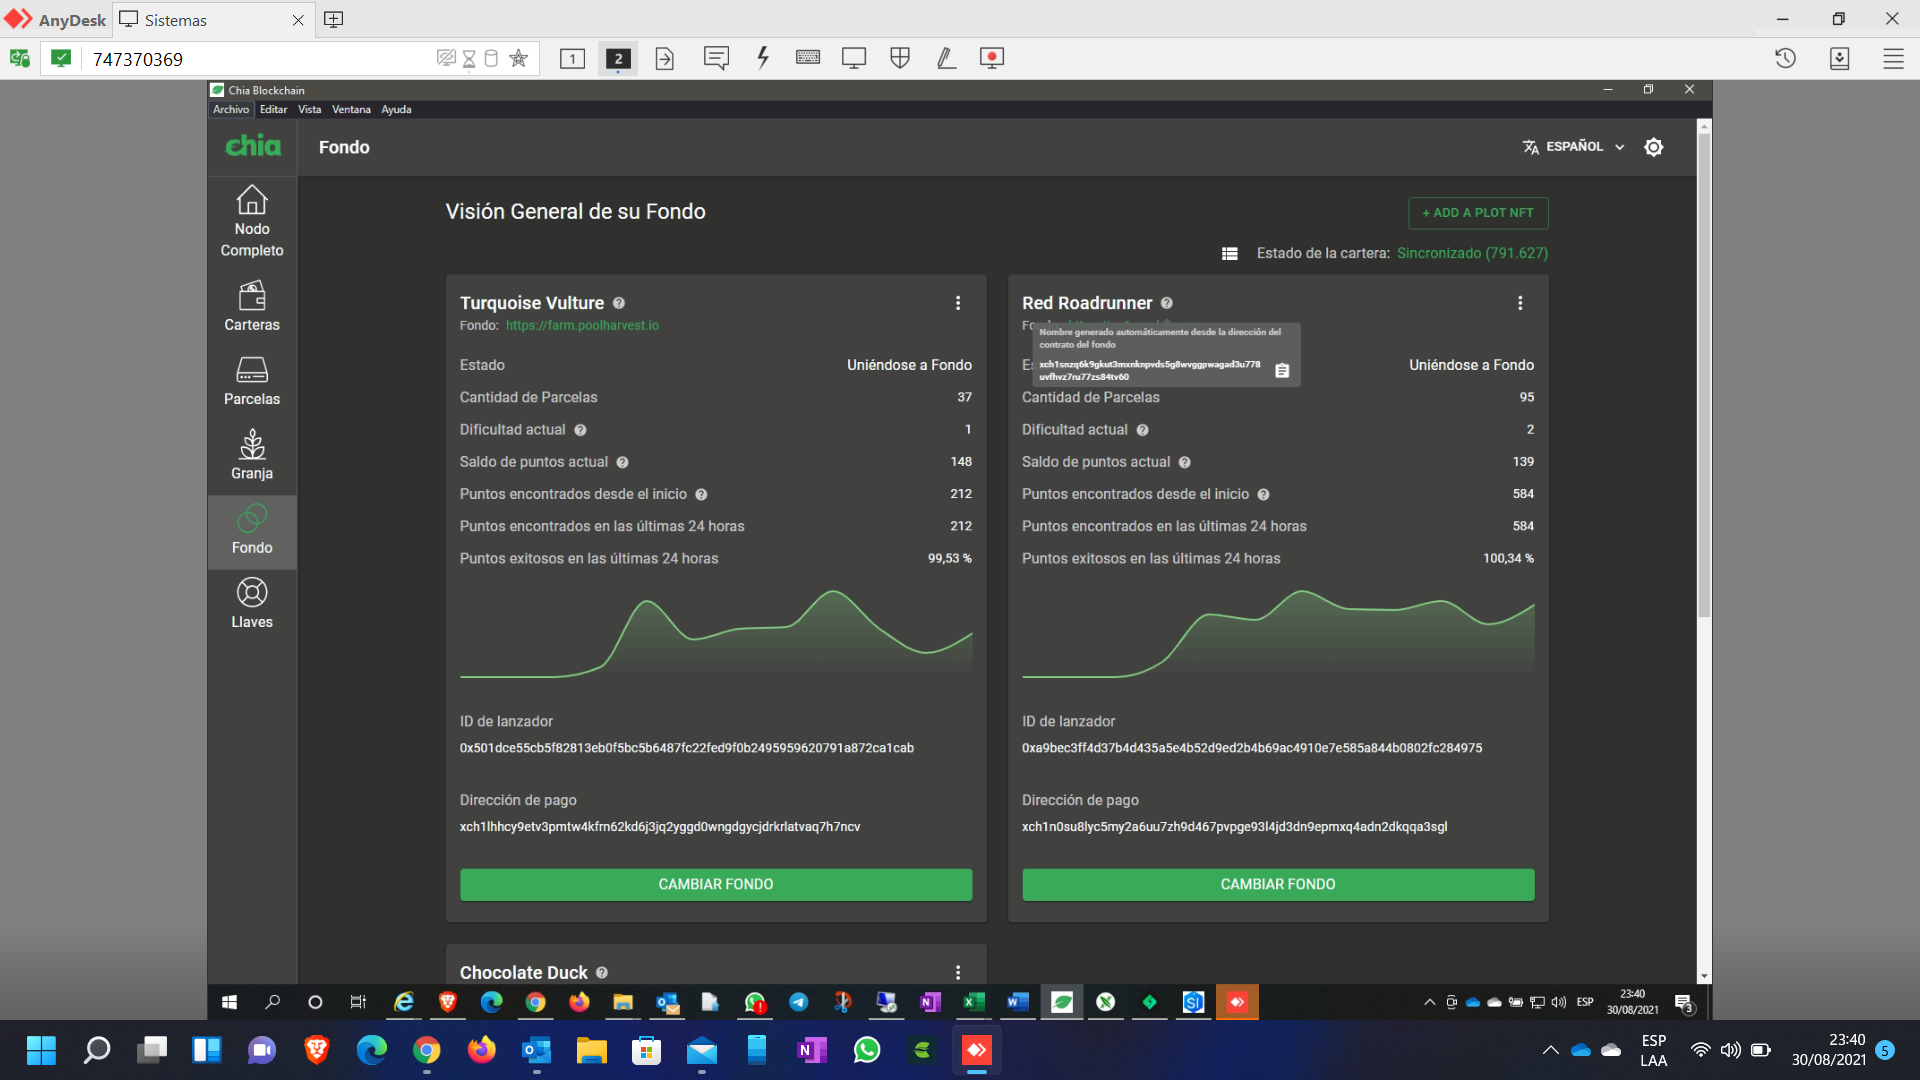Show hidden icons chevron in Windows 11 tray
Viewport: 1920px width, 1080px height.
[1550, 1050]
